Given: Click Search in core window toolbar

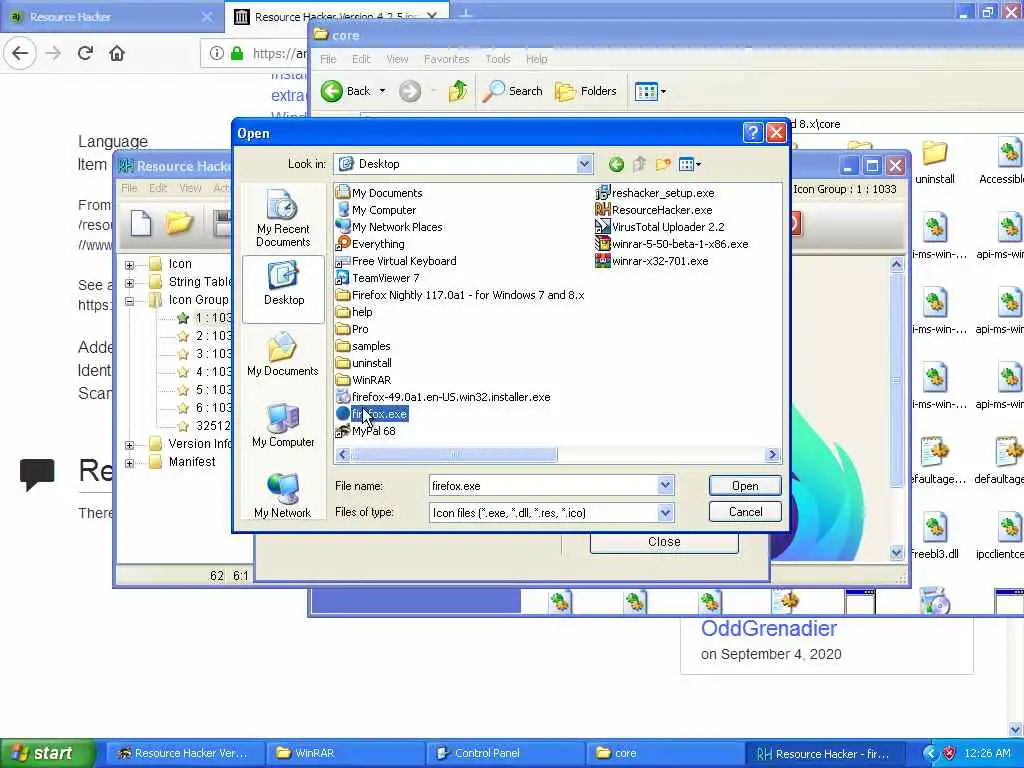Looking at the screenshot, I should (x=512, y=91).
